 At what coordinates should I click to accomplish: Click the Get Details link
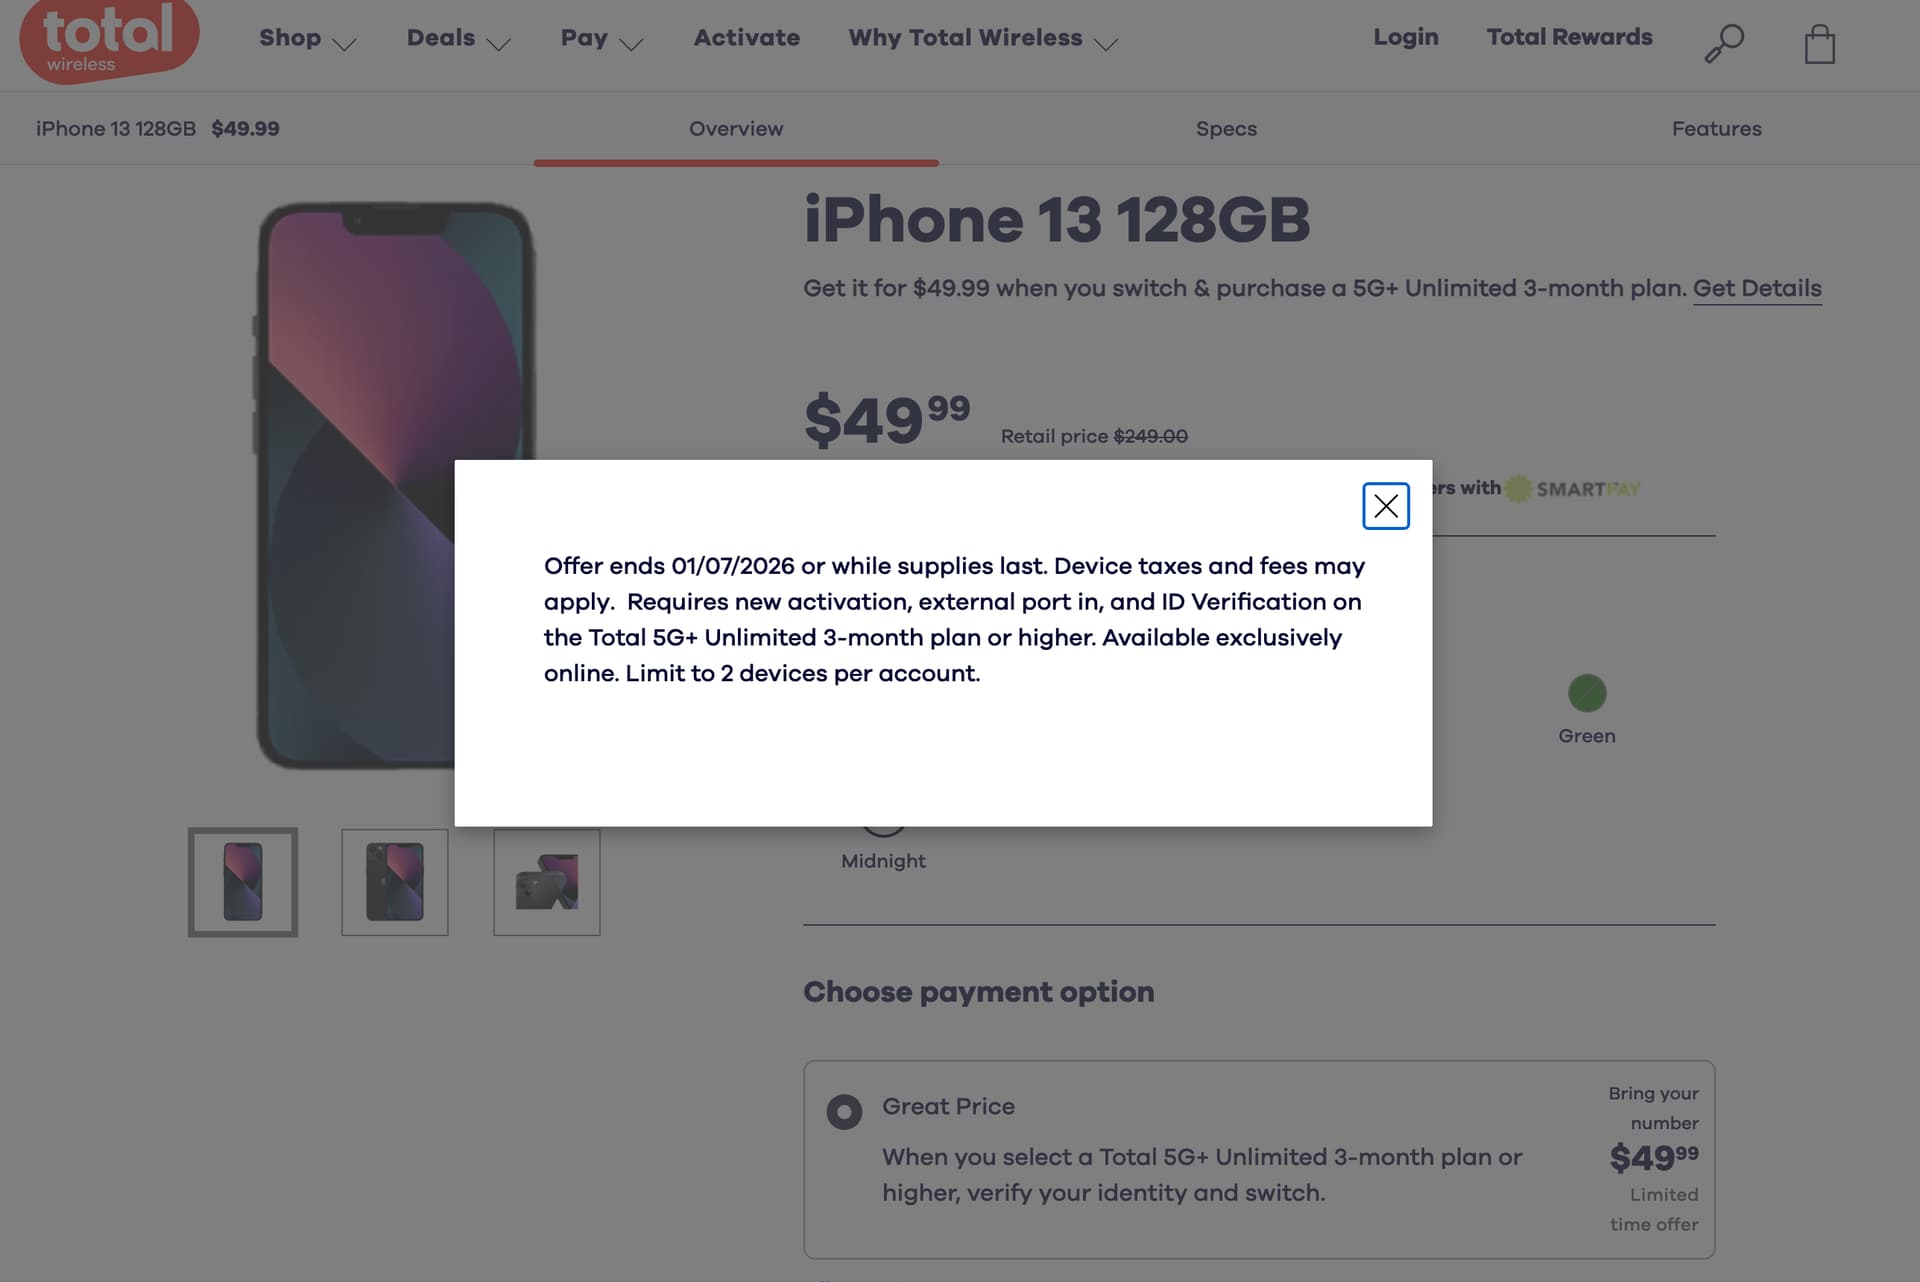1756,288
